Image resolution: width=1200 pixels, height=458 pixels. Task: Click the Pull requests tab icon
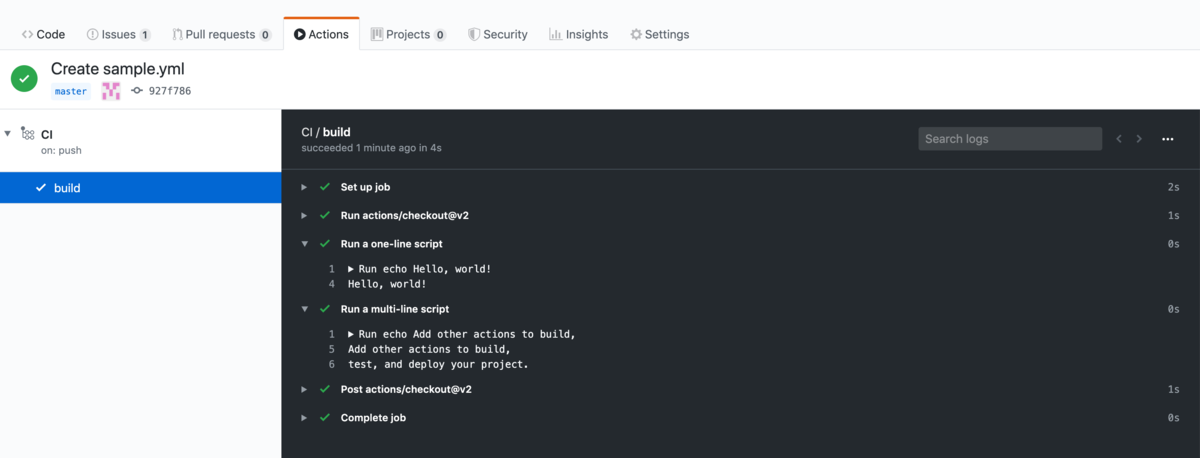click(x=177, y=34)
